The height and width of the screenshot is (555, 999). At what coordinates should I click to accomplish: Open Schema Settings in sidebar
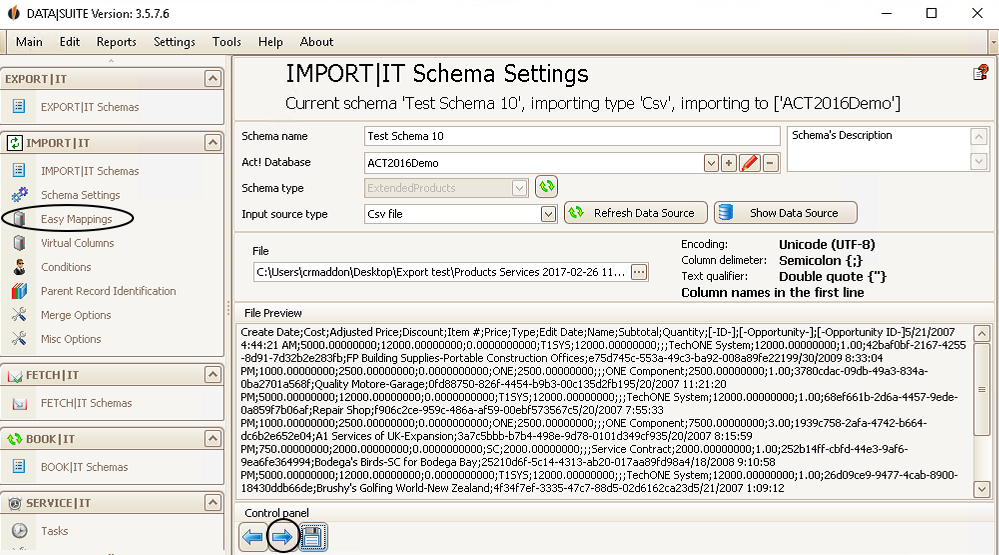click(x=80, y=195)
